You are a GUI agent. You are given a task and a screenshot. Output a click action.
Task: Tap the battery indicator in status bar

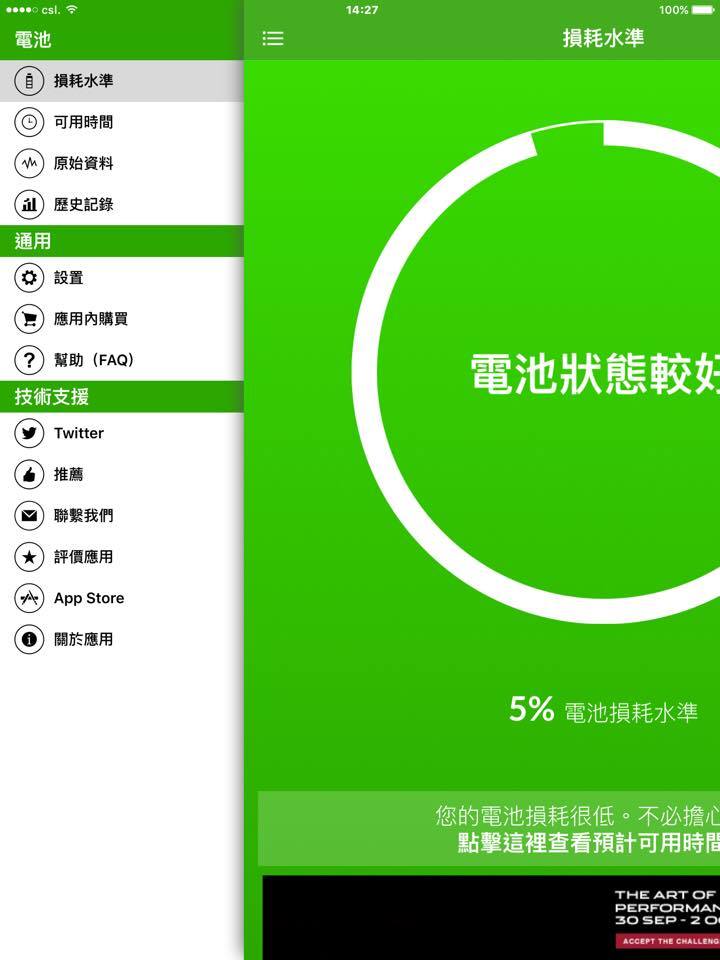(702, 10)
